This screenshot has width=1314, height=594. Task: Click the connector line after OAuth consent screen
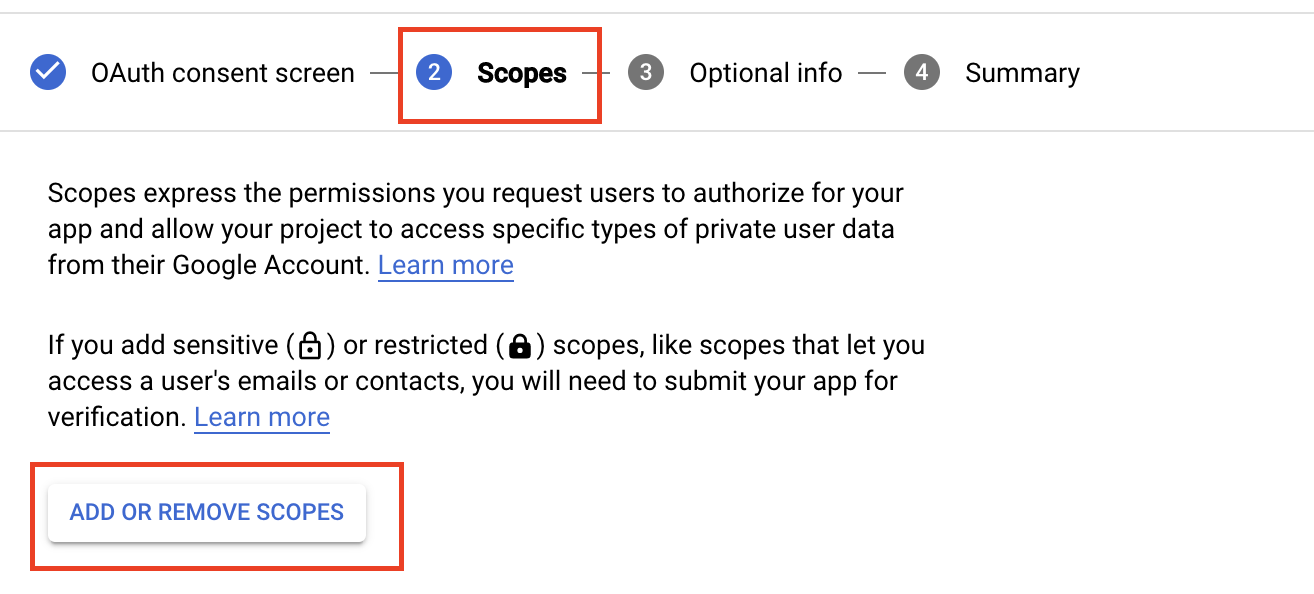tap(384, 73)
